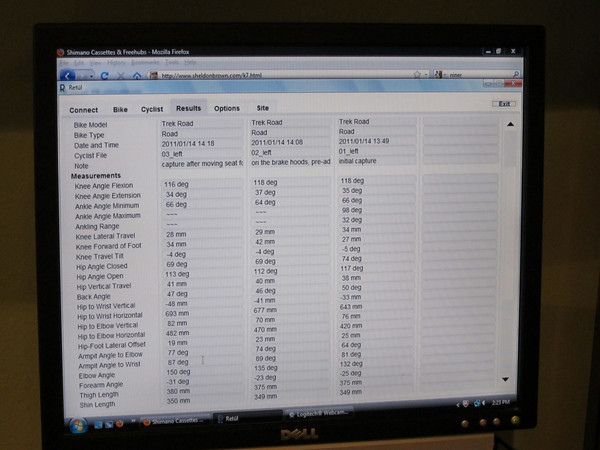Click the search box containing niner
Viewport: 600px width, 450px height.
(x=479, y=75)
